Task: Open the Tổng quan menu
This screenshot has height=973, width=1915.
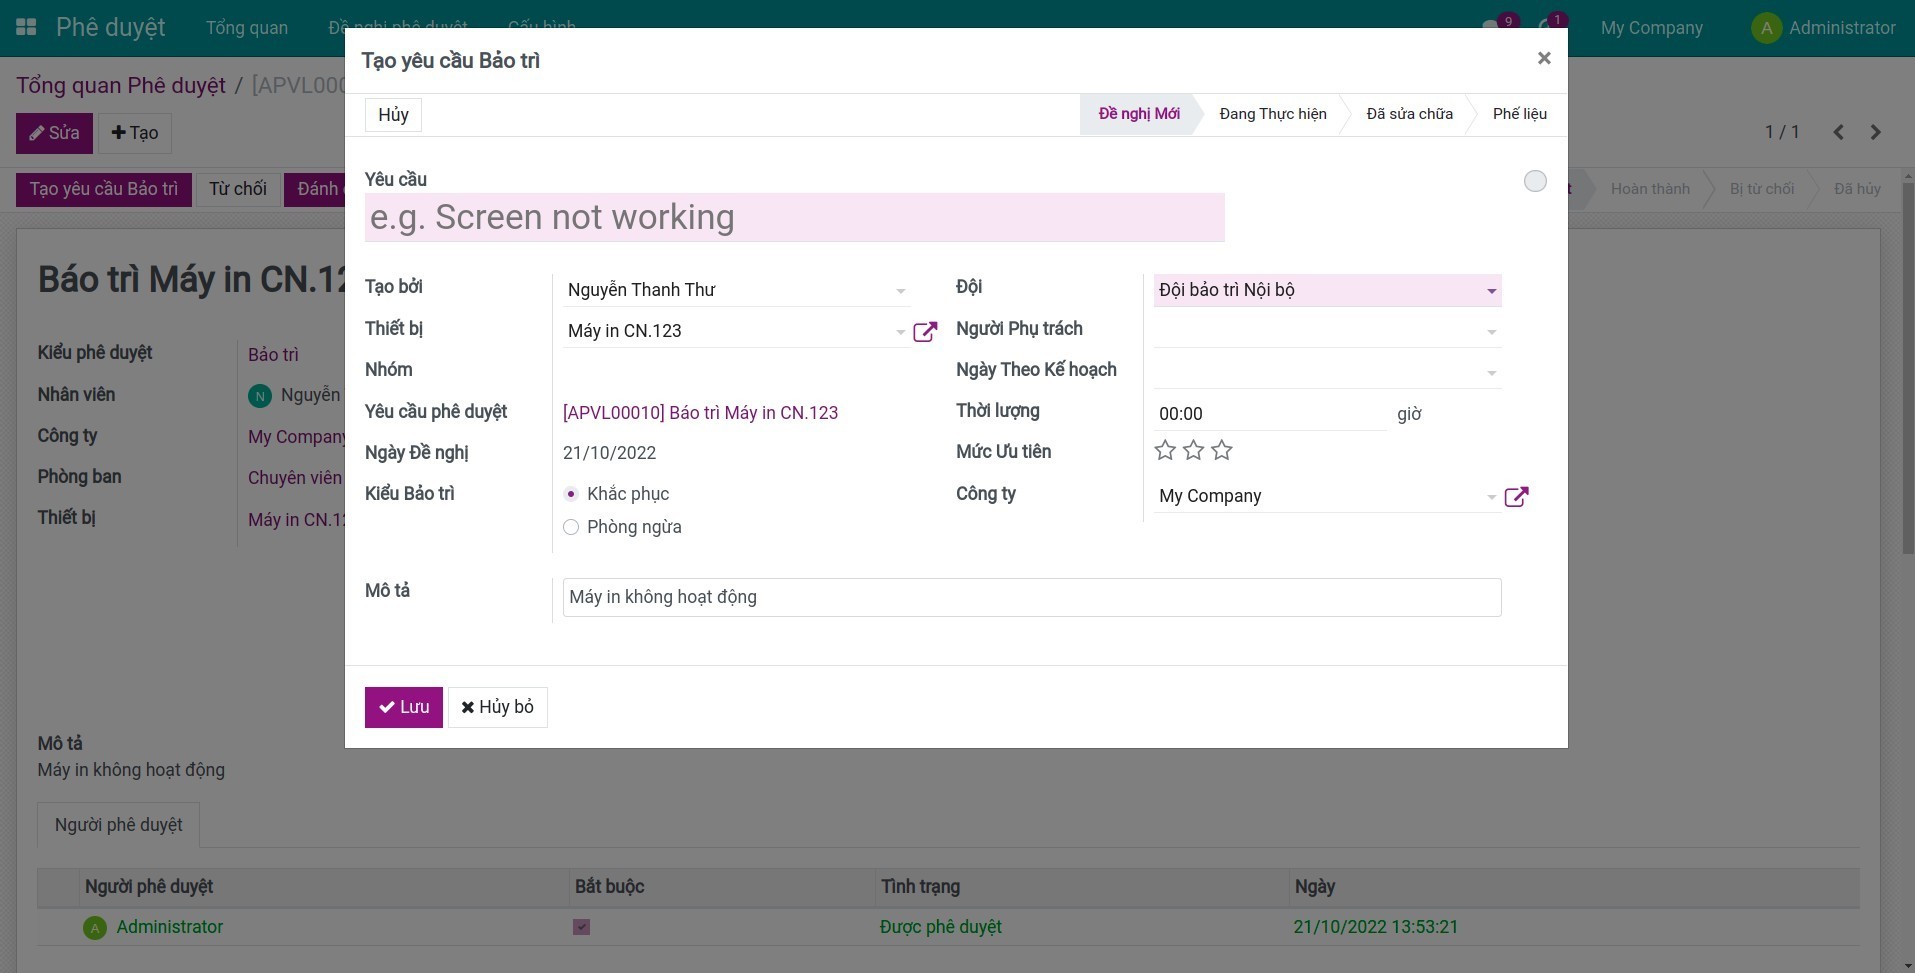Action: pyautogui.click(x=247, y=28)
